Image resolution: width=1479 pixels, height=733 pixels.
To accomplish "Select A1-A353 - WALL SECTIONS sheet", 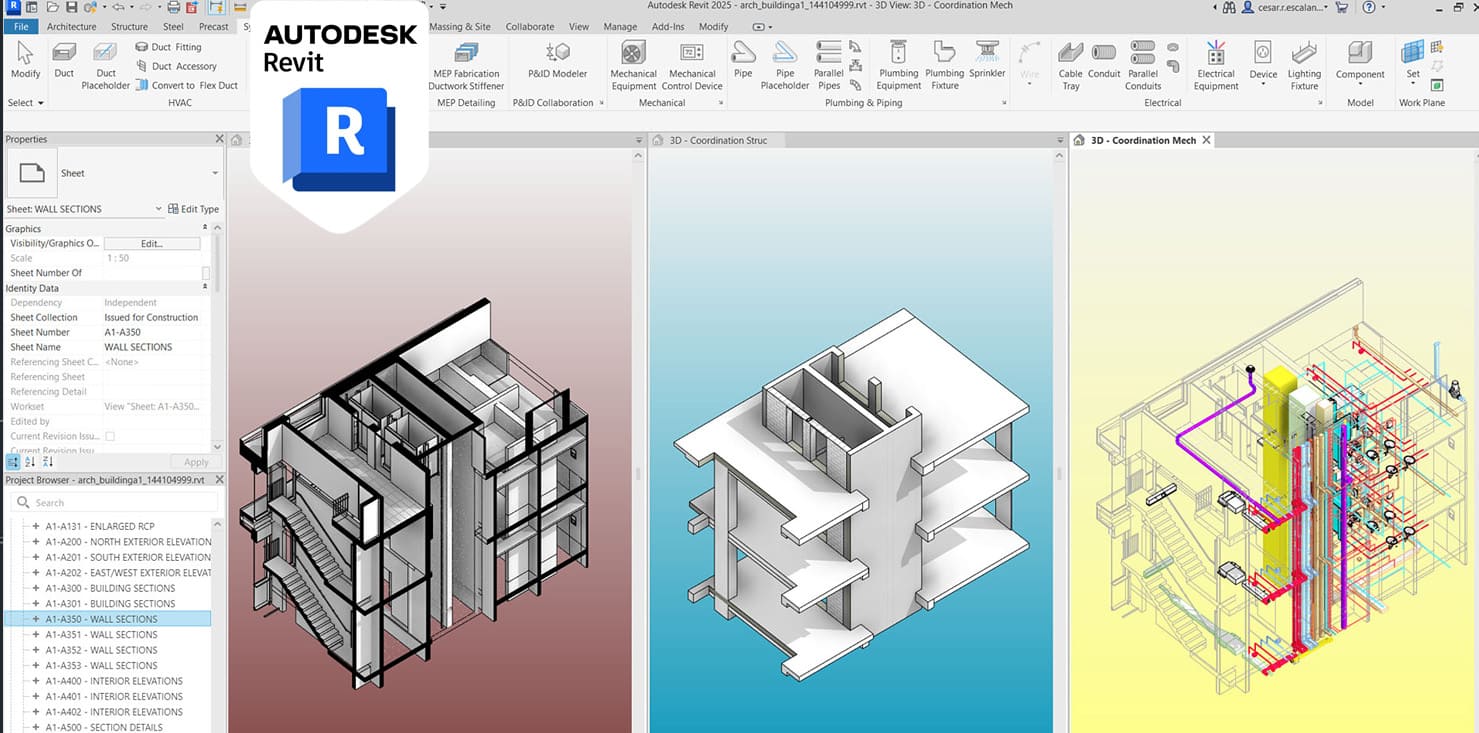I will (101, 665).
